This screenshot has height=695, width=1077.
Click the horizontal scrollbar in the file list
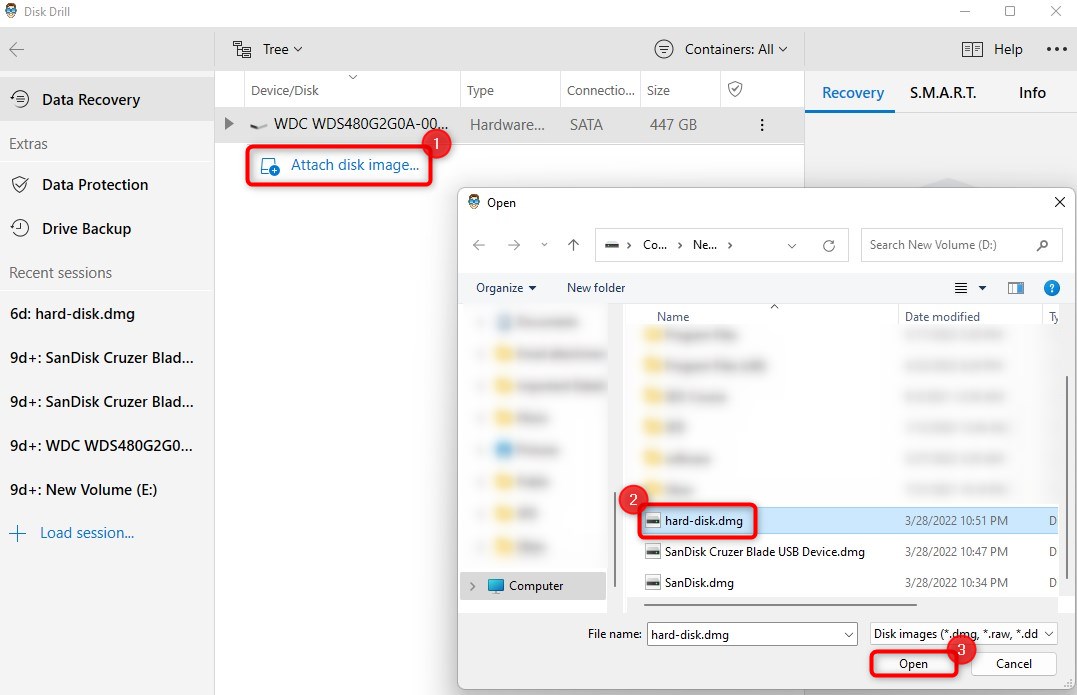tap(781, 605)
